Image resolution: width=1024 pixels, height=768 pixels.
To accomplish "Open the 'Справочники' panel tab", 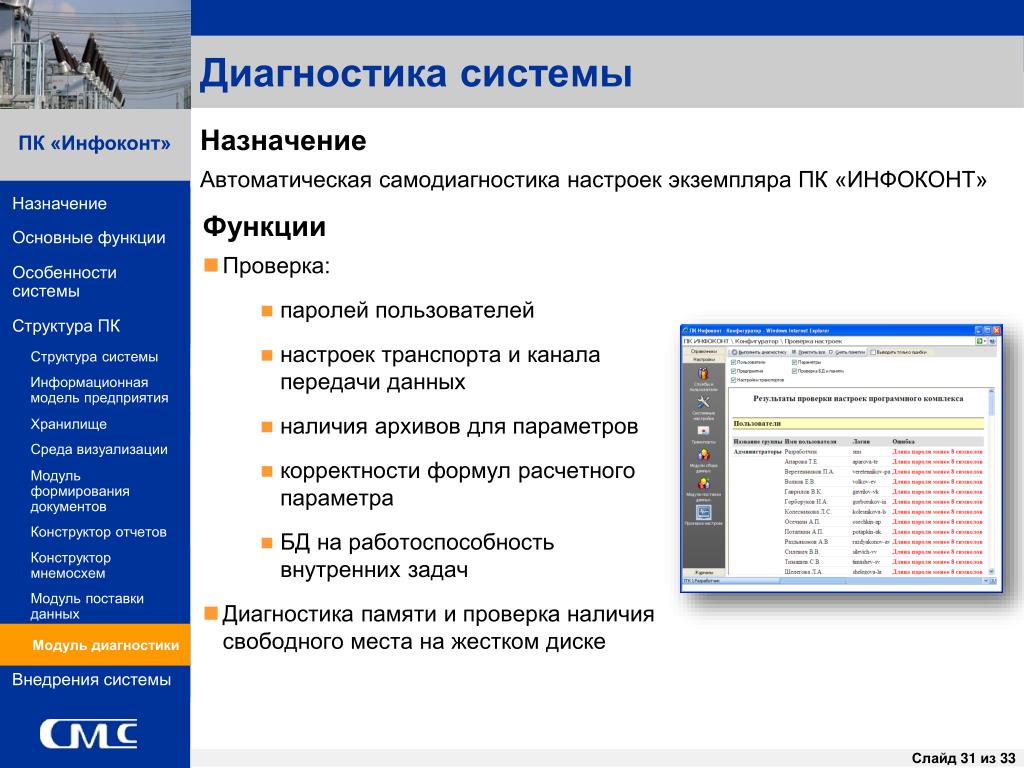I will (703, 351).
